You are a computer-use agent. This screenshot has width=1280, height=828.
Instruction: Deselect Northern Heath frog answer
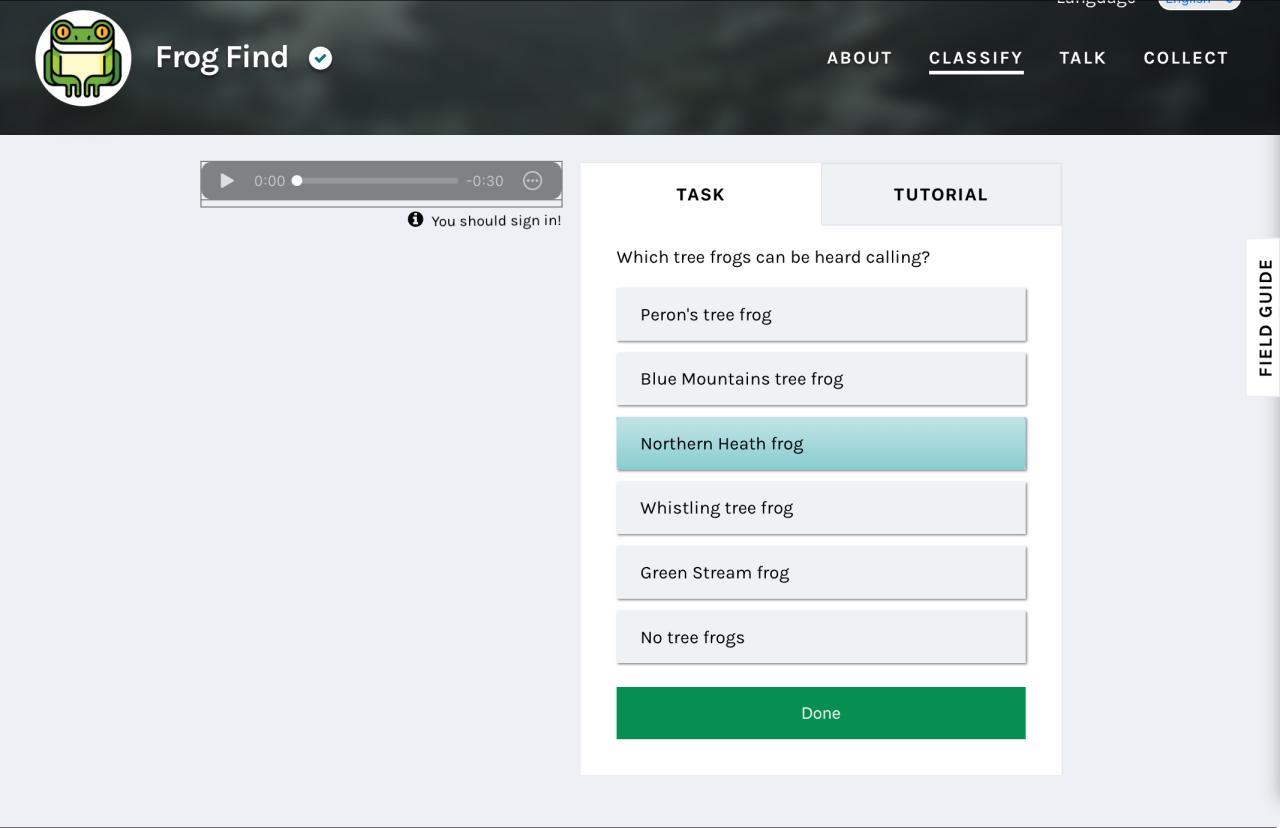click(821, 444)
